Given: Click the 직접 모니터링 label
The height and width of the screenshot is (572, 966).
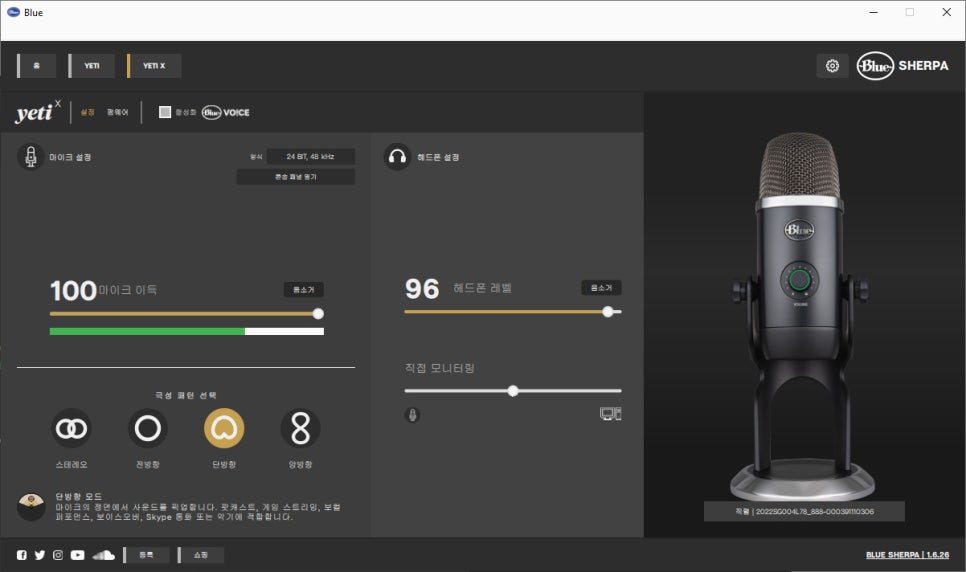Looking at the screenshot, I should [439, 368].
